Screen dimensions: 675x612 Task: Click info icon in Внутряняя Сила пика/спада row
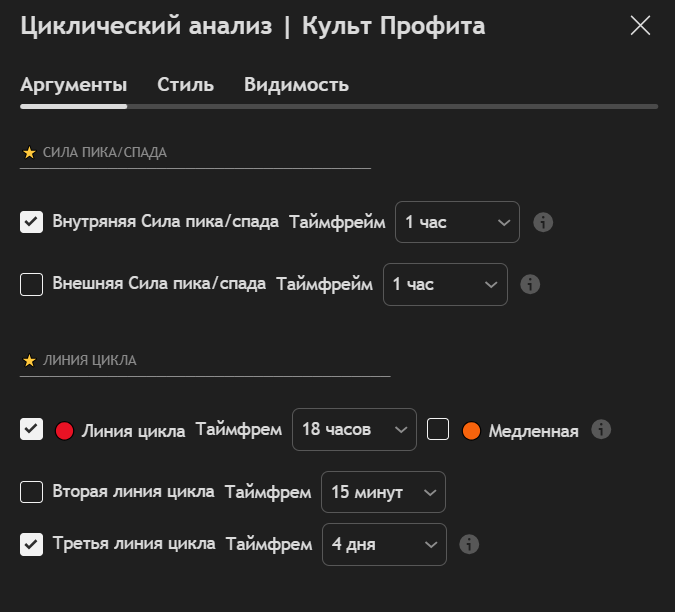point(543,222)
